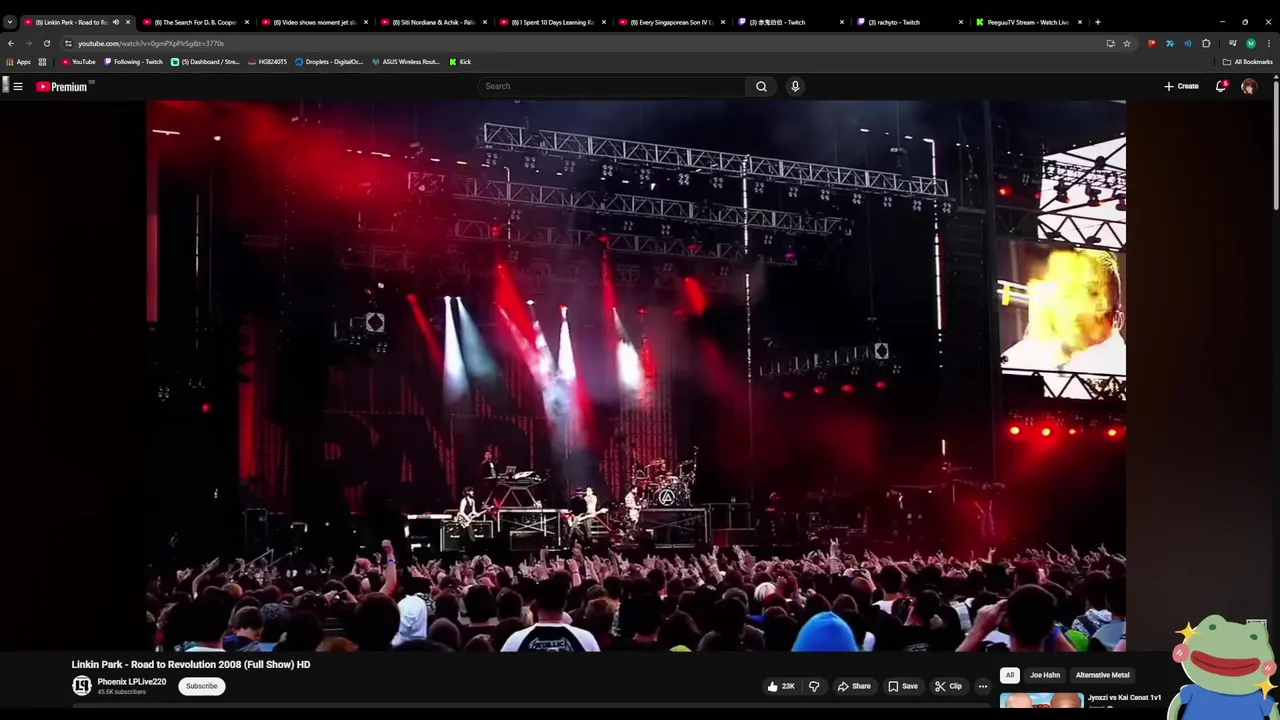The image size is (1280, 720).
Task: Switch to Video shows moment jet tab
Action: [x=314, y=22]
